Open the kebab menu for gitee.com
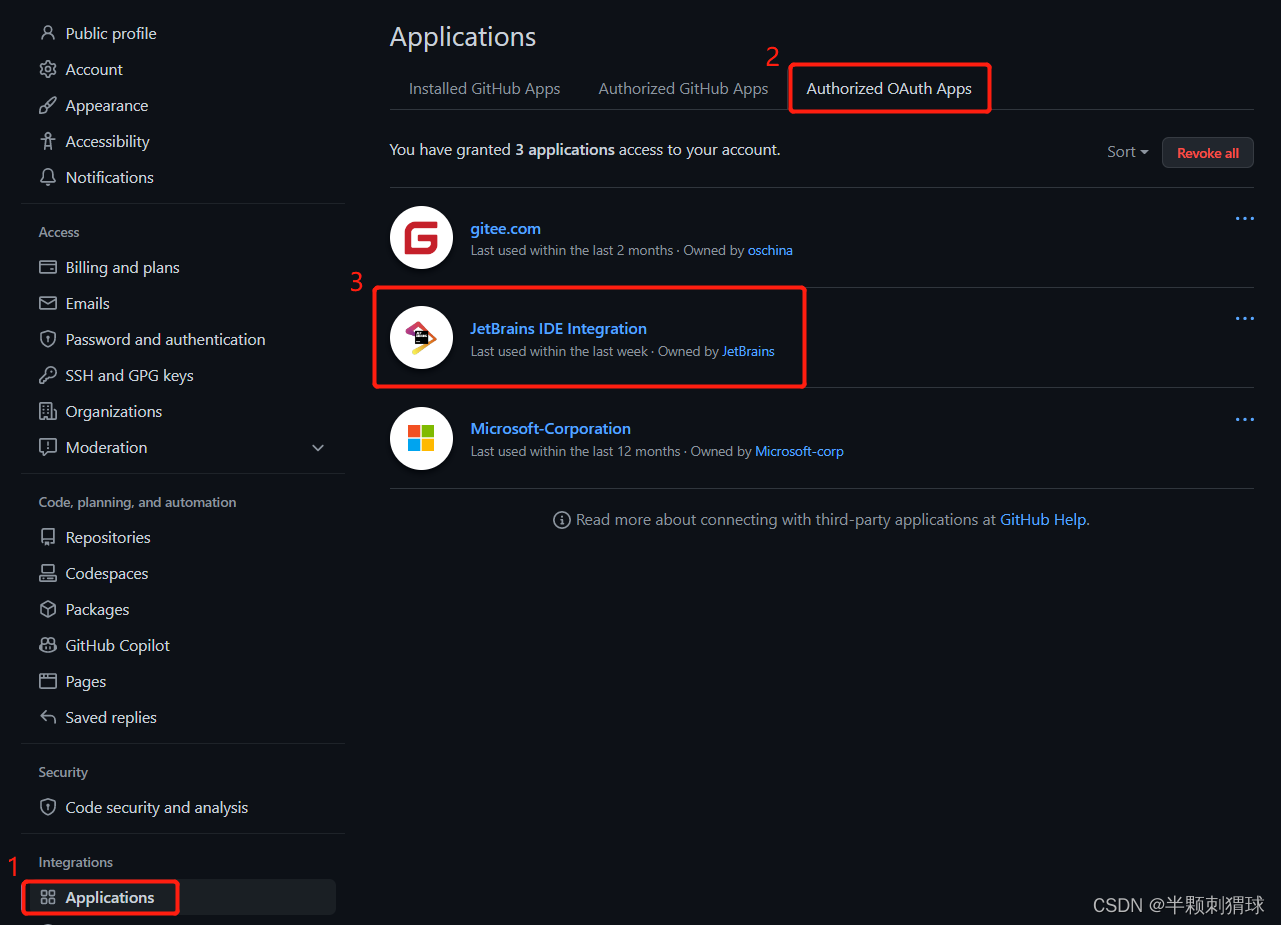The height and width of the screenshot is (925, 1281). point(1244,218)
